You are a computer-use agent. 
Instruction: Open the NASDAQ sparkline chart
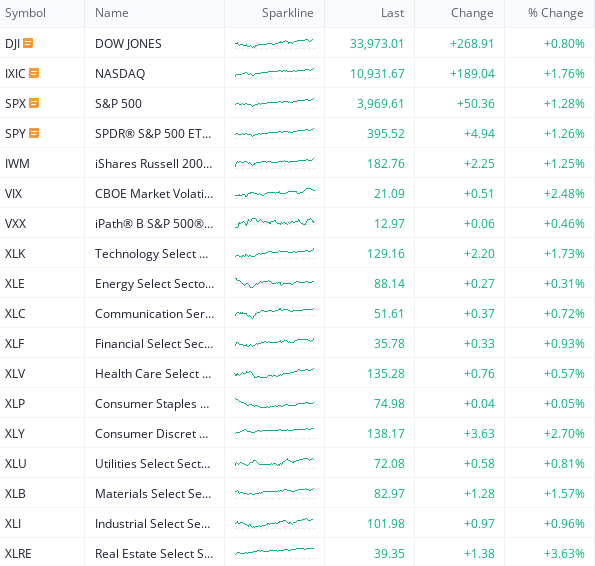tap(275, 73)
